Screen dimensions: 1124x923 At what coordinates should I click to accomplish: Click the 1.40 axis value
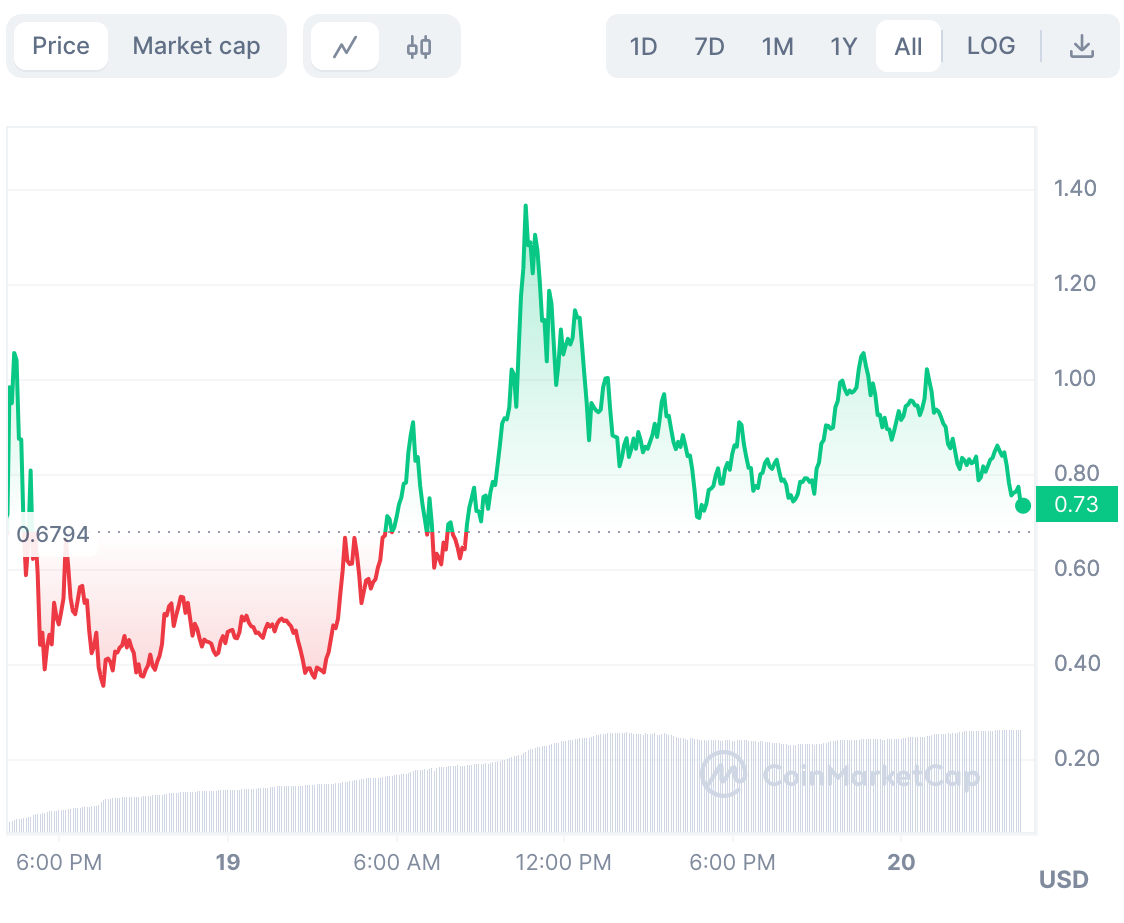1075,188
